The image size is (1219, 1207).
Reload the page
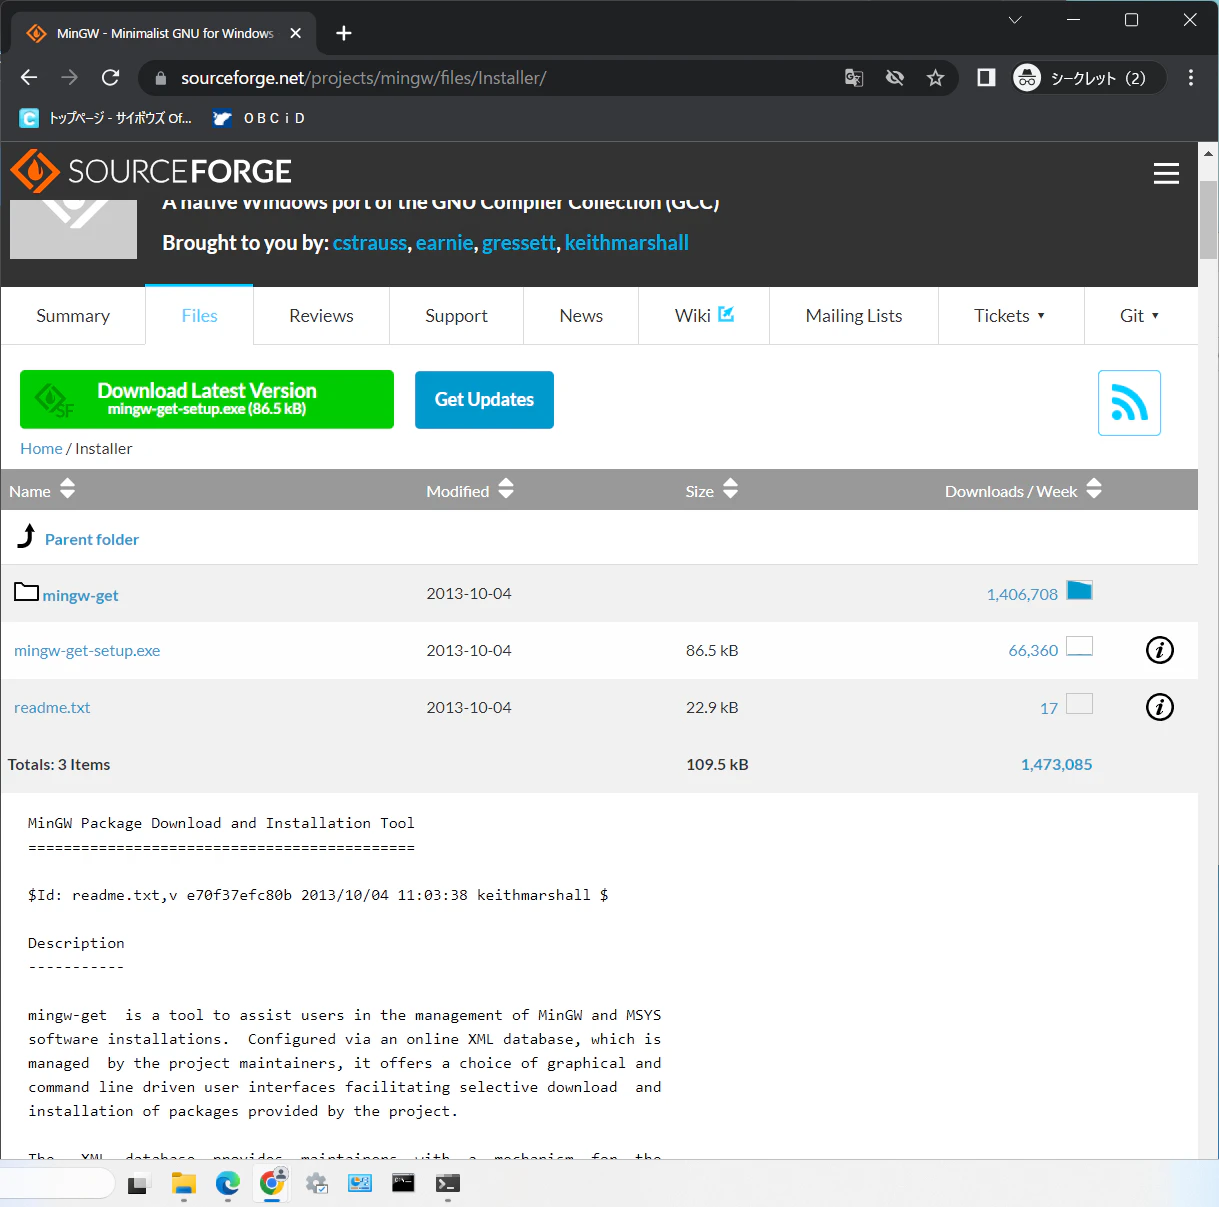tap(111, 78)
